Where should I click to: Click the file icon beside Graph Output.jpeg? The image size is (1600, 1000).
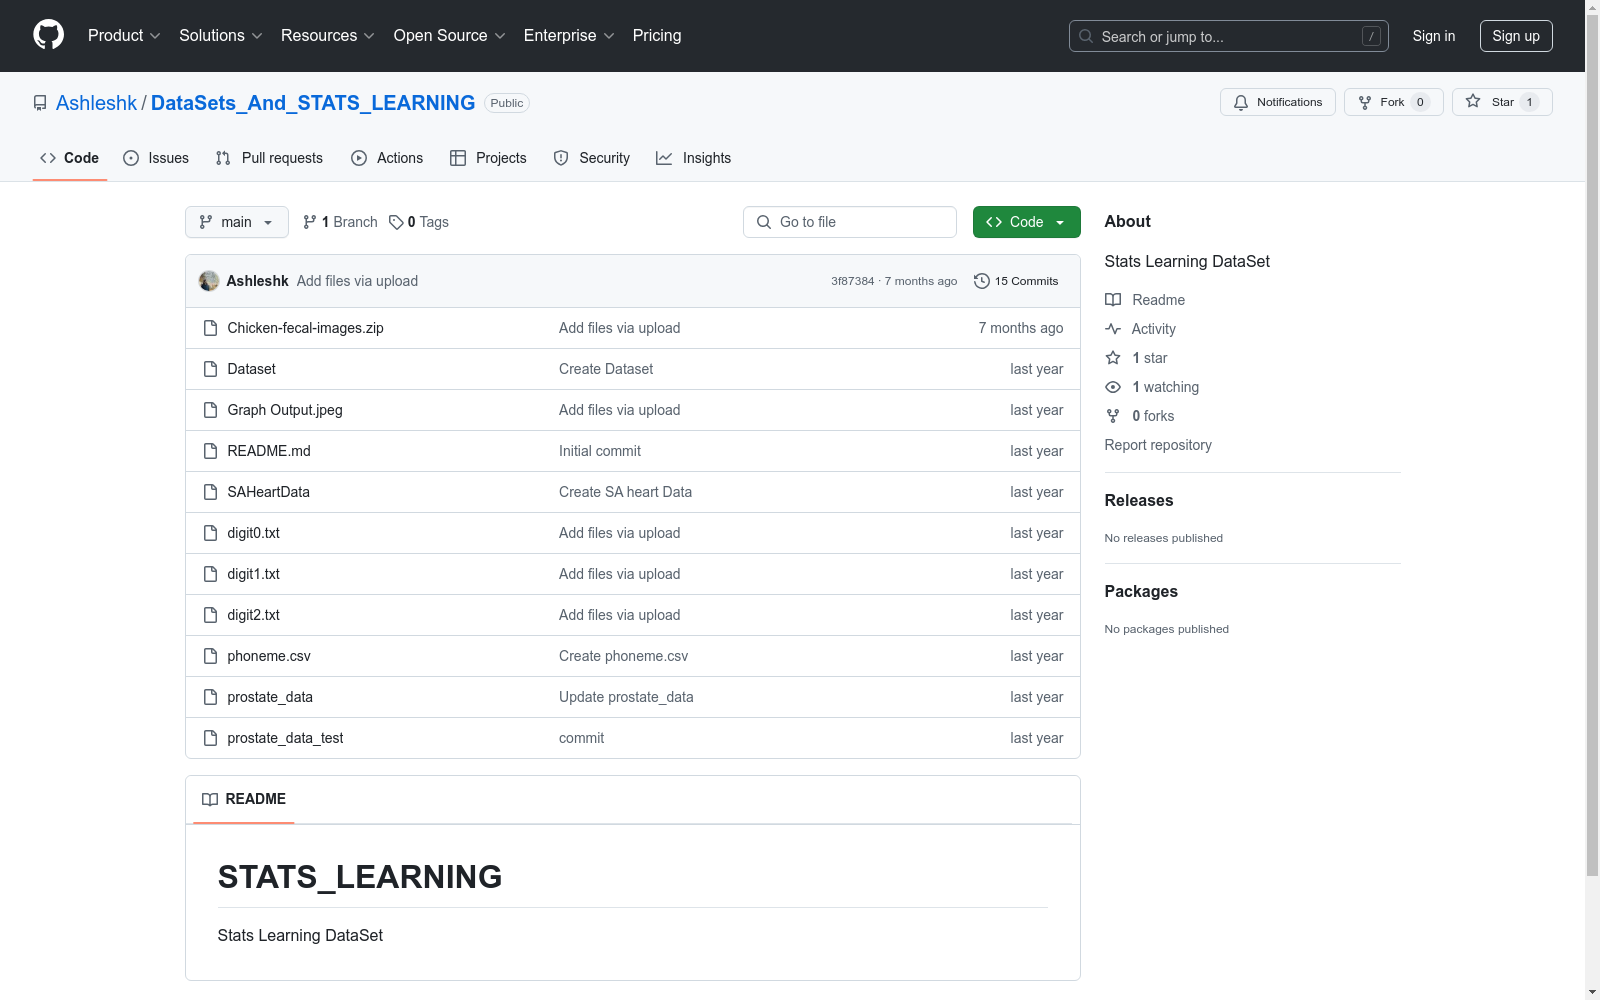(210, 410)
